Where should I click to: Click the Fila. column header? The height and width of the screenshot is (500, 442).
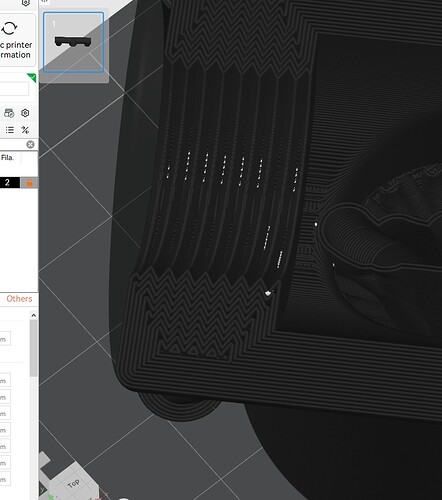(7, 158)
